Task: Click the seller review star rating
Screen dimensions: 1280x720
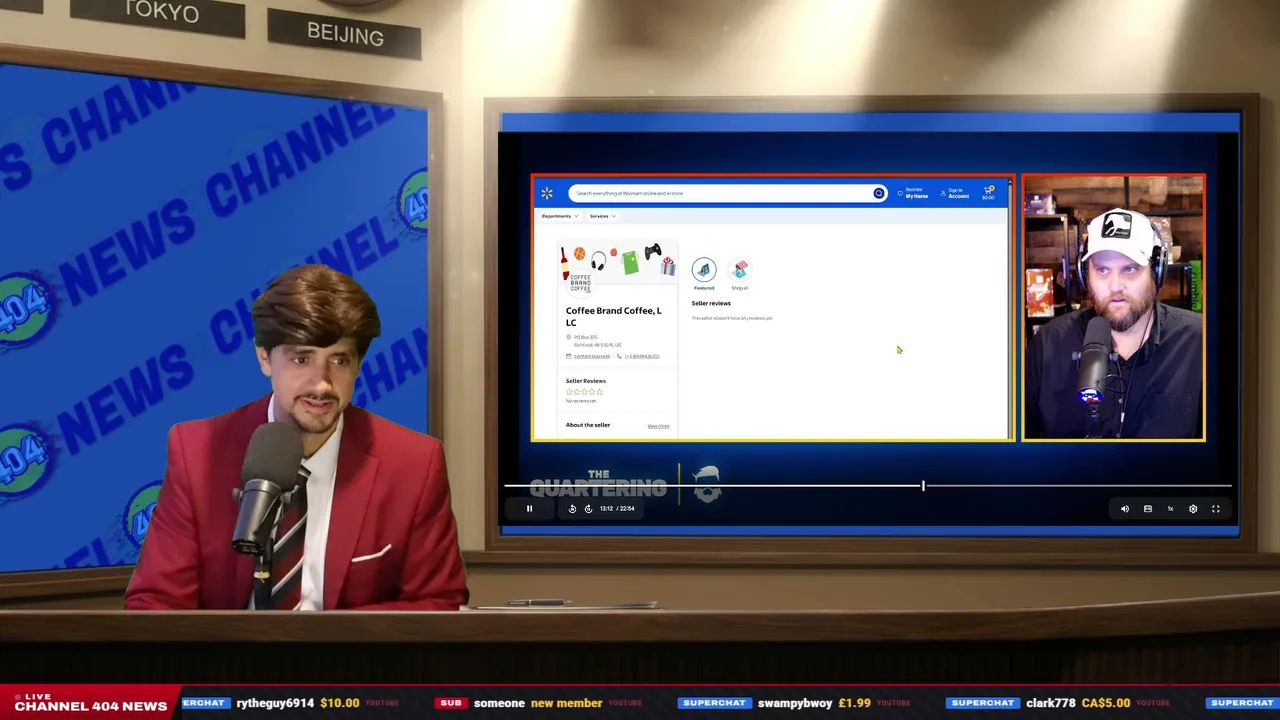Action: coord(584,391)
